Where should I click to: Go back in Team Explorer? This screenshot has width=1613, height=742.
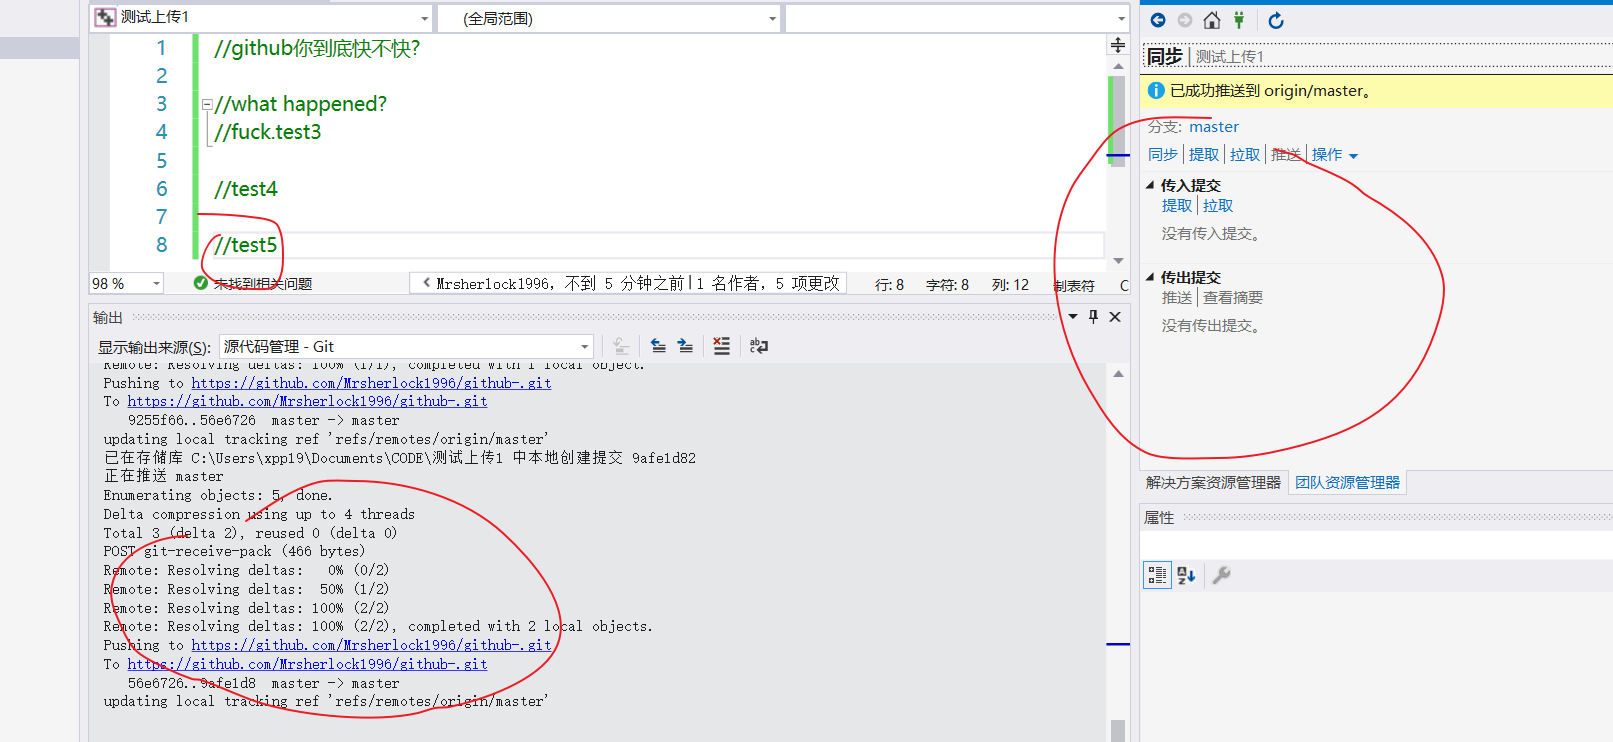pos(1158,20)
